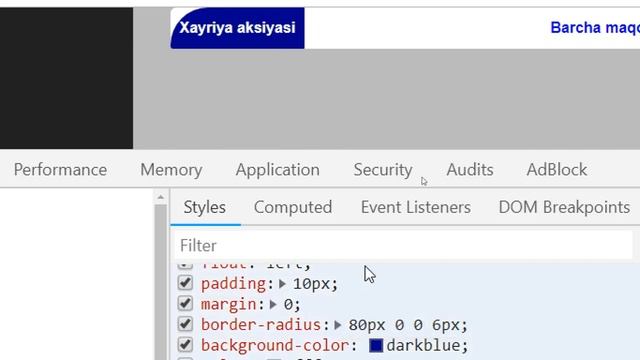Open the Audits tab
The height and width of the screenshot is (360, 640).
(x=470, y=170)
